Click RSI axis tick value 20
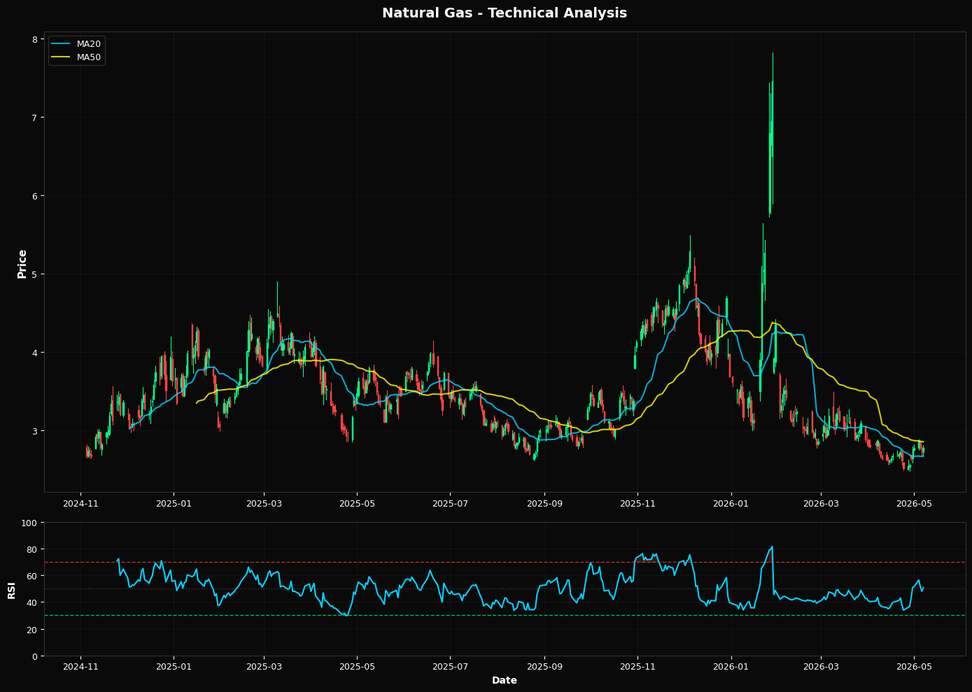972x692 pixels. coord(34,629)
